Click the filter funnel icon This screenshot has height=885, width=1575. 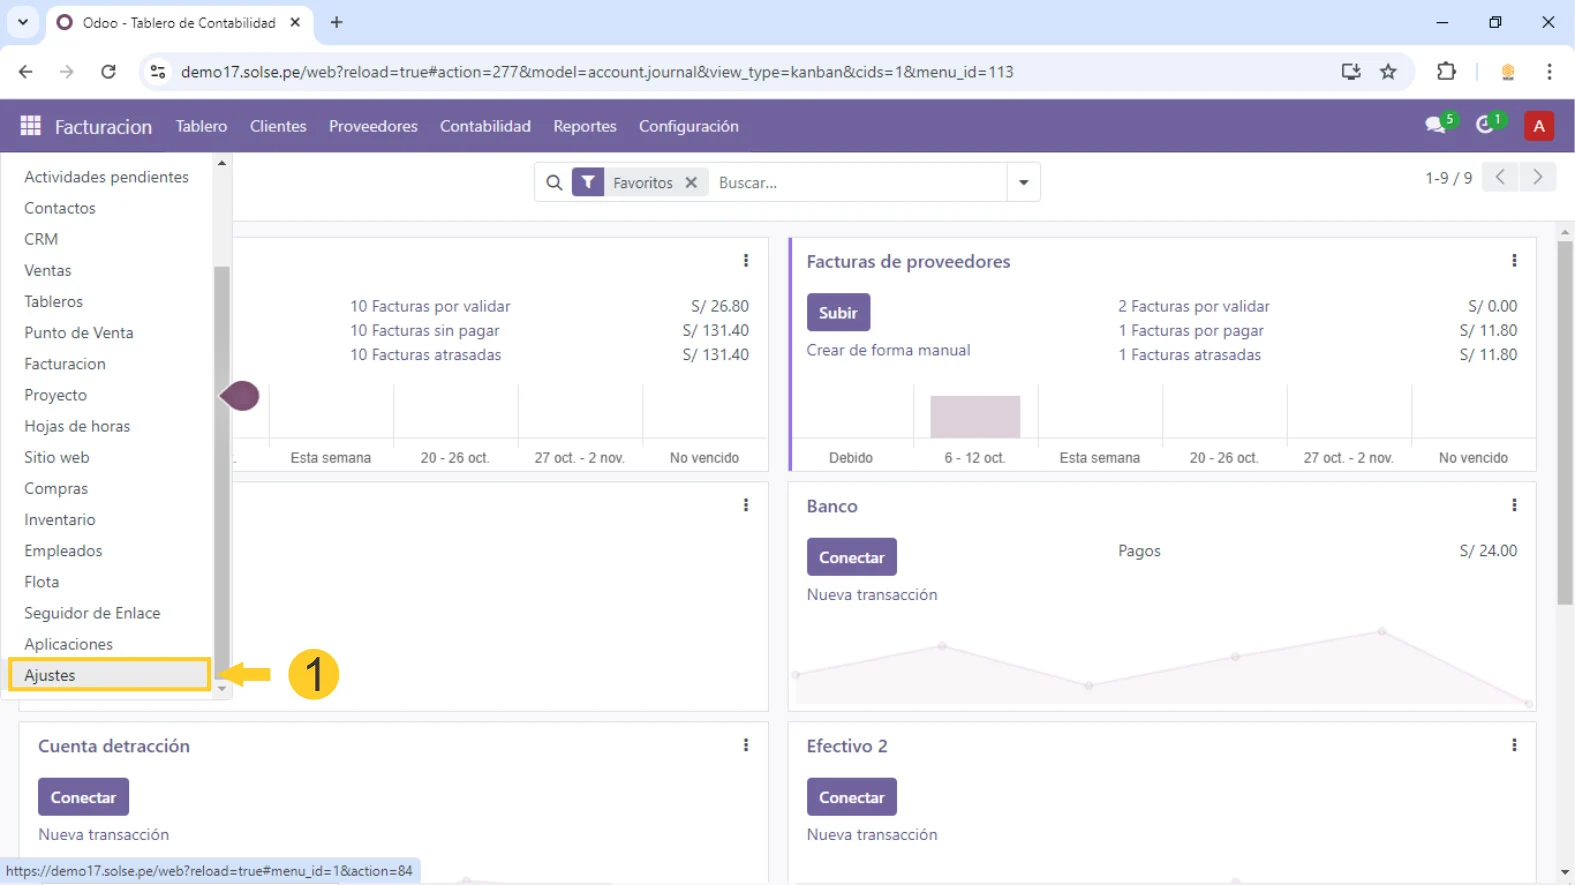[x=588, y=183]
